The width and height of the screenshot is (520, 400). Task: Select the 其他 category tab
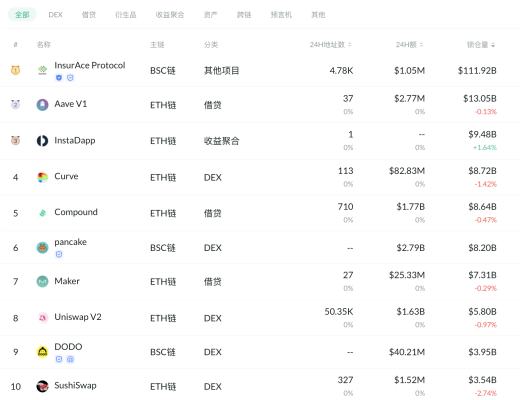click(x=318, y=15)
